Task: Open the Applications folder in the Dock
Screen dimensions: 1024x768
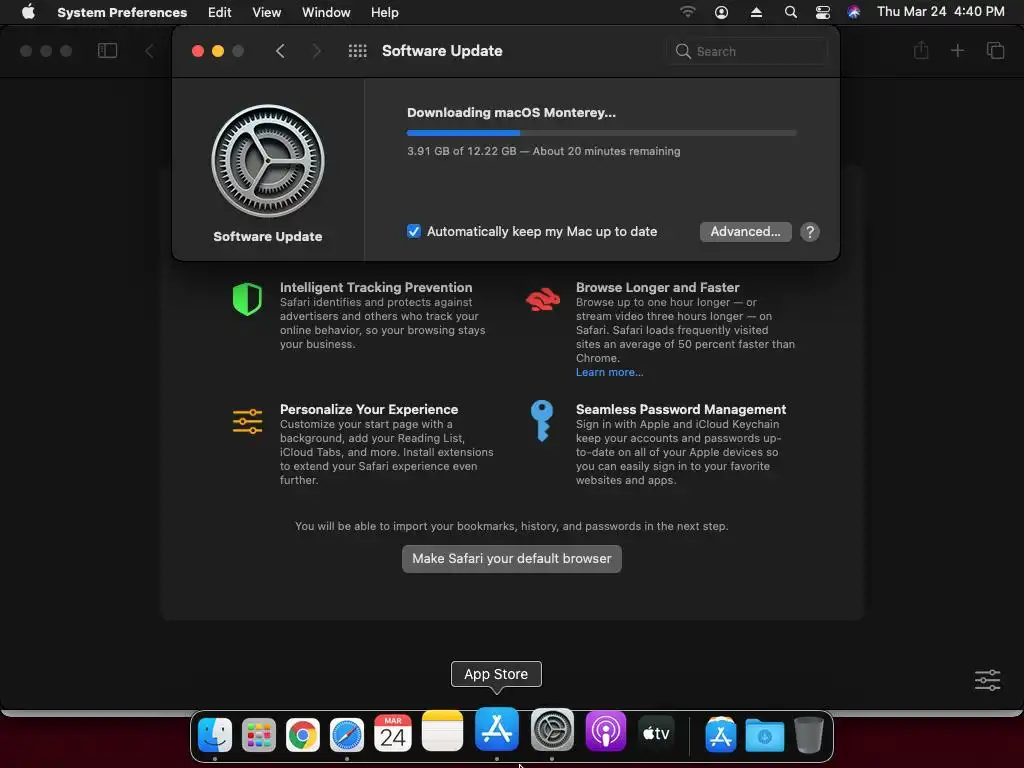Action: tap(720, 735)
